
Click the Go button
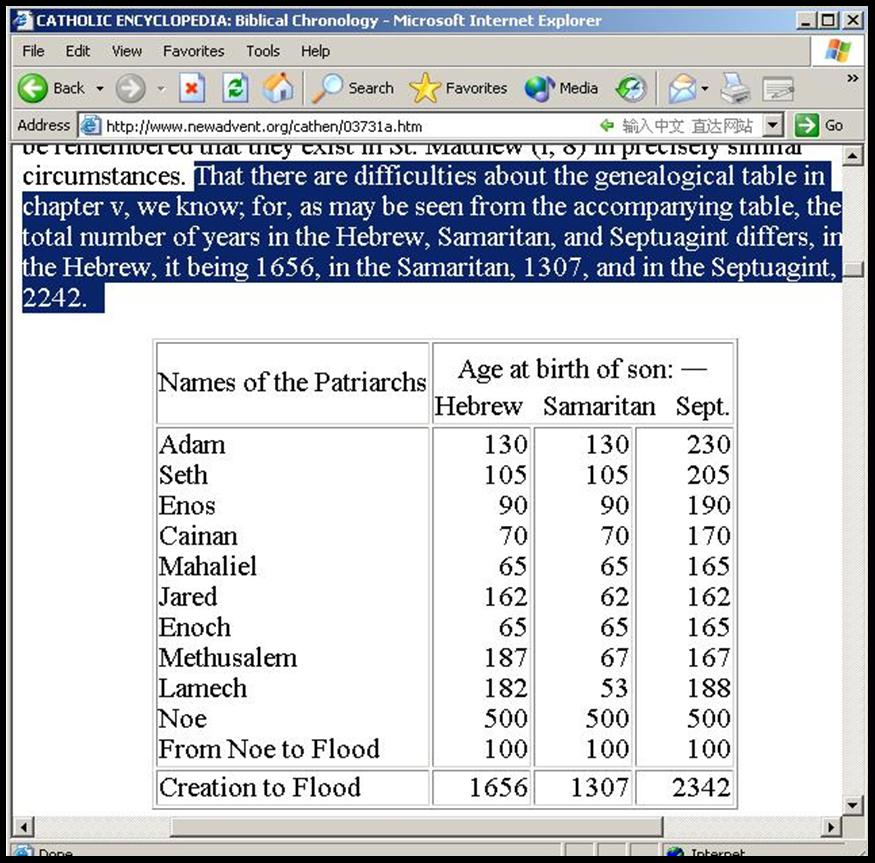[x=819, y=126]
